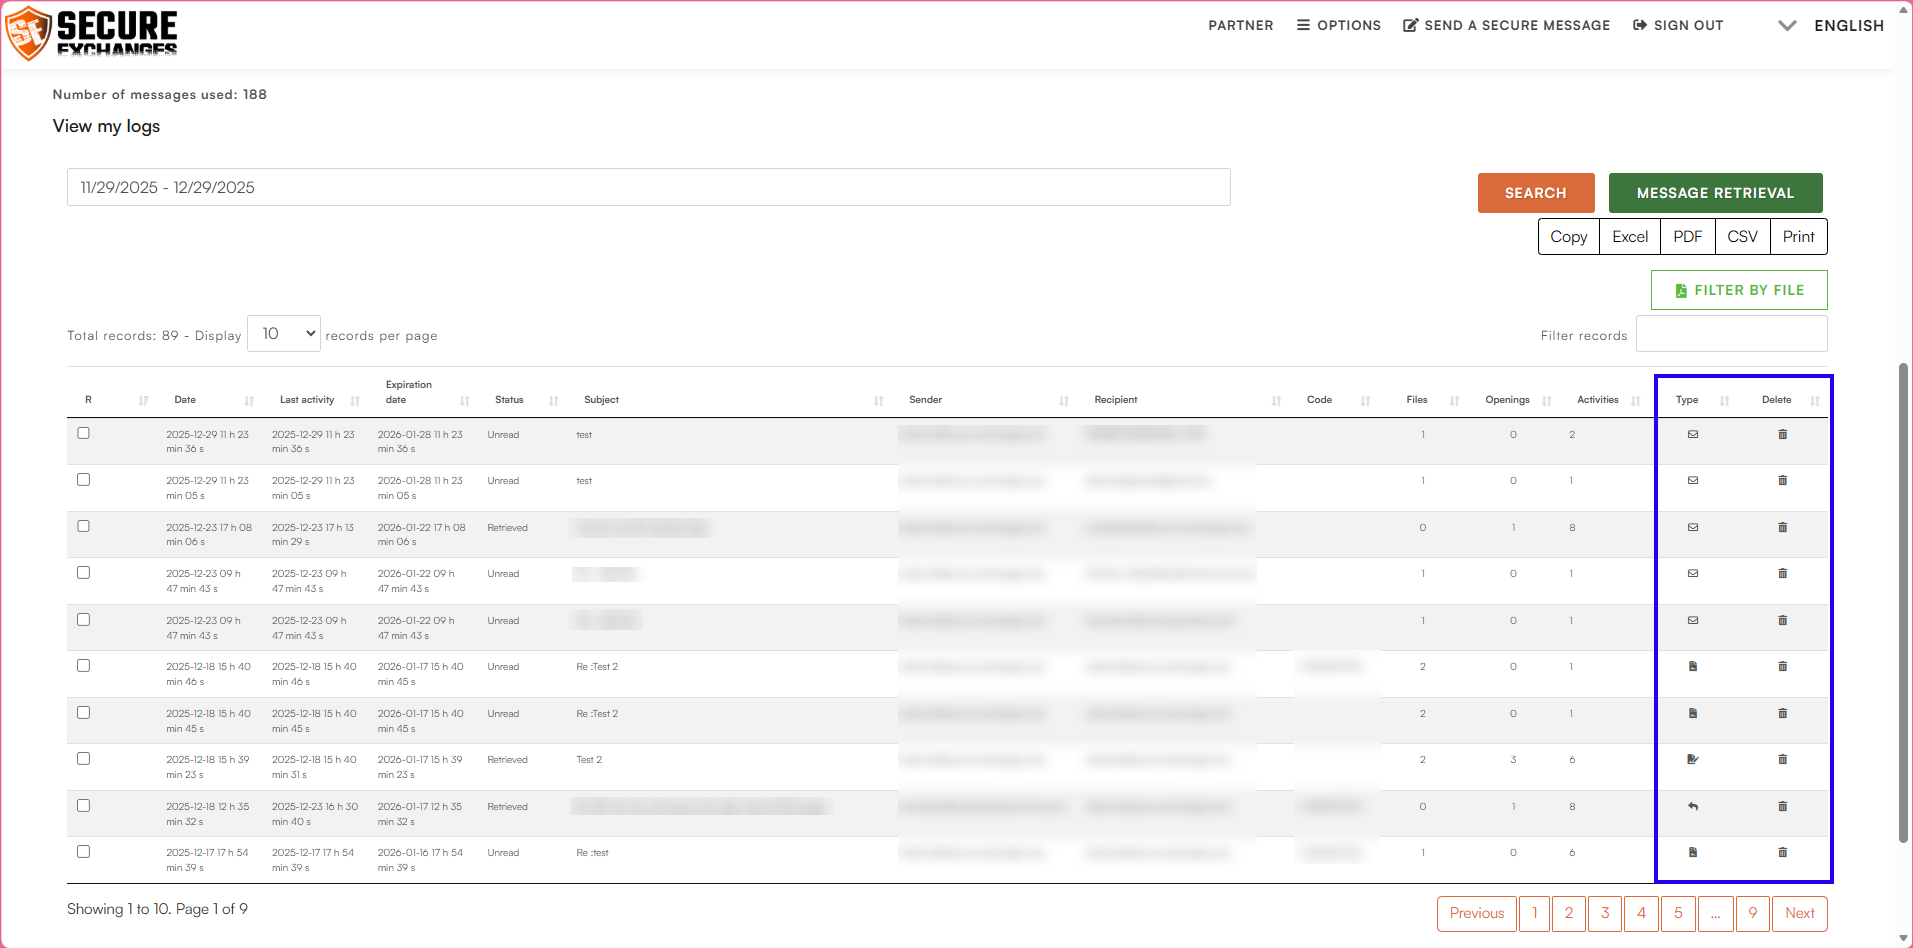Click the Previous page button
This screenshot has height=948, width=1913.
(1477, 913)
